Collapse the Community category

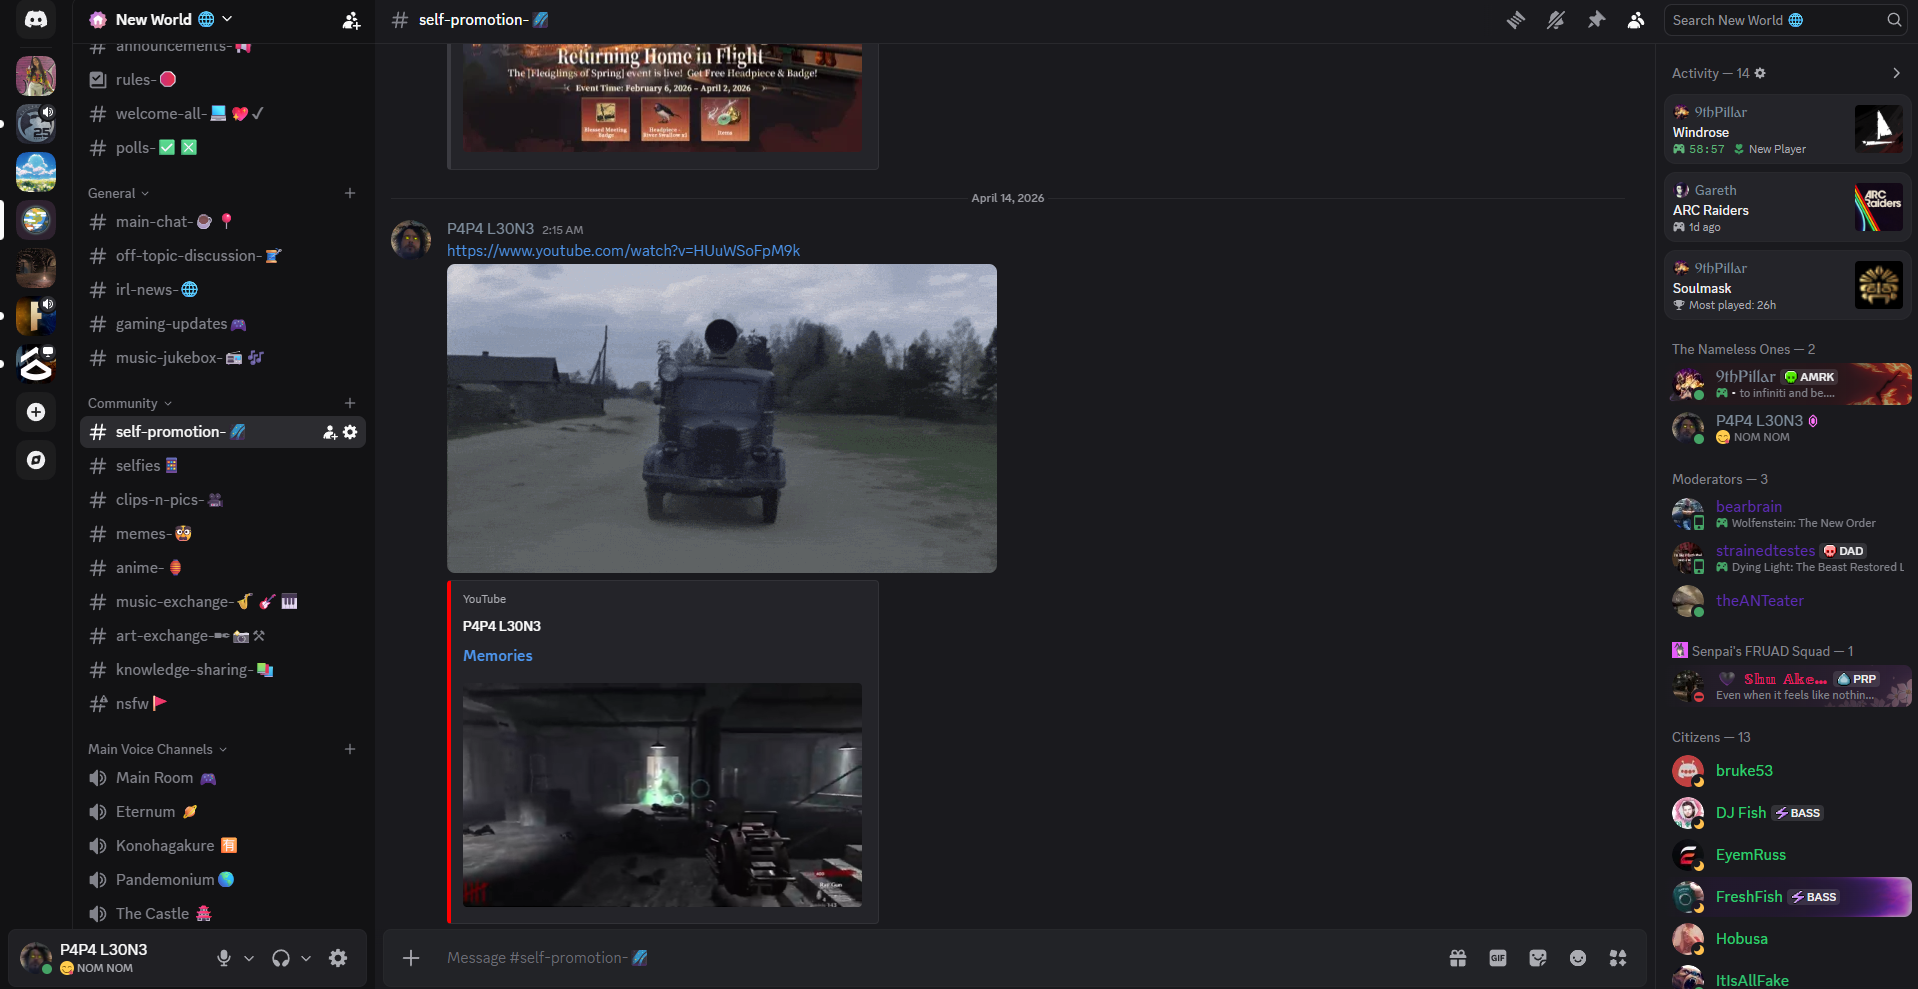tap(130, 403)
